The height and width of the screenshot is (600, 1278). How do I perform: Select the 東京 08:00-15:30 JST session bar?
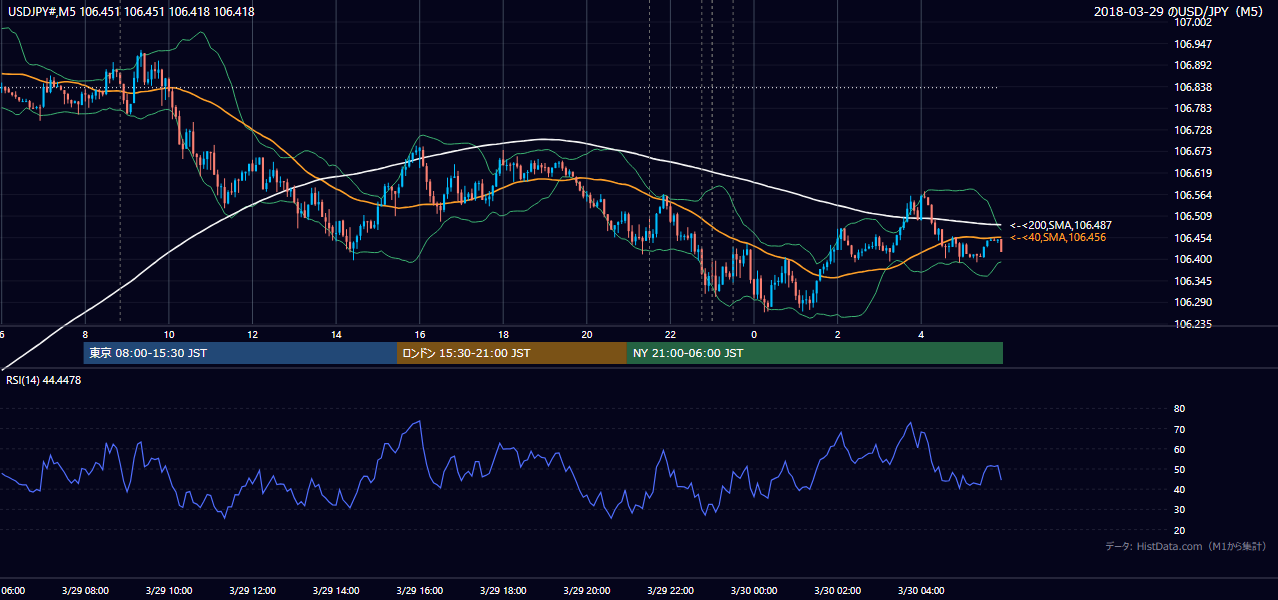tap(240, 353)
